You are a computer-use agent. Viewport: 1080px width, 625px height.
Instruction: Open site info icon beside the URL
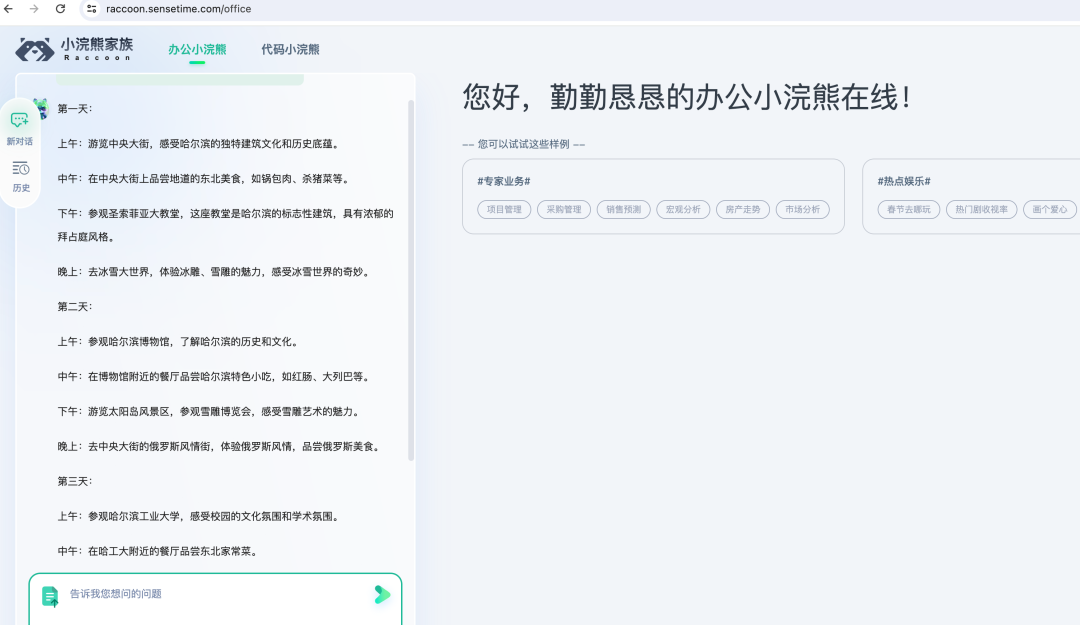click(x=92, y=9)
